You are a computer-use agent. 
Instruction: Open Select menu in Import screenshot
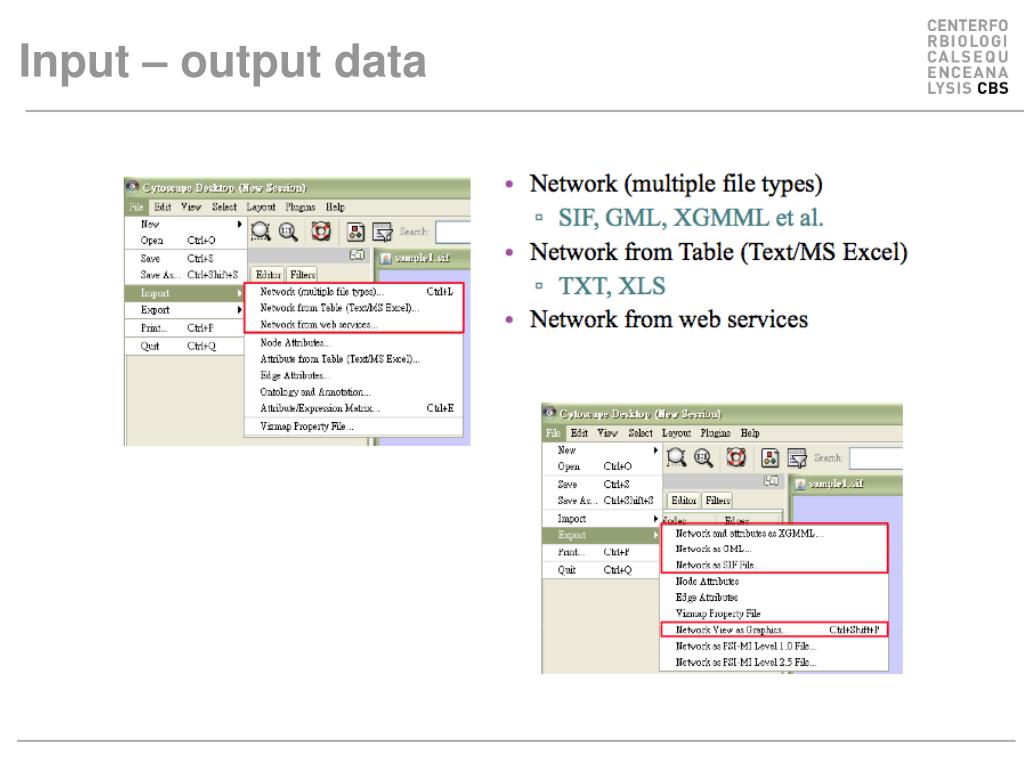tap(224, 207)
